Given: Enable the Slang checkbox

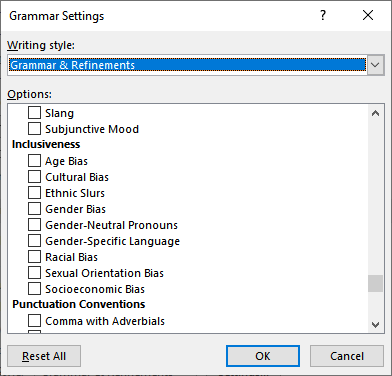Looking at the screenshot, I should tap(34, 113).
